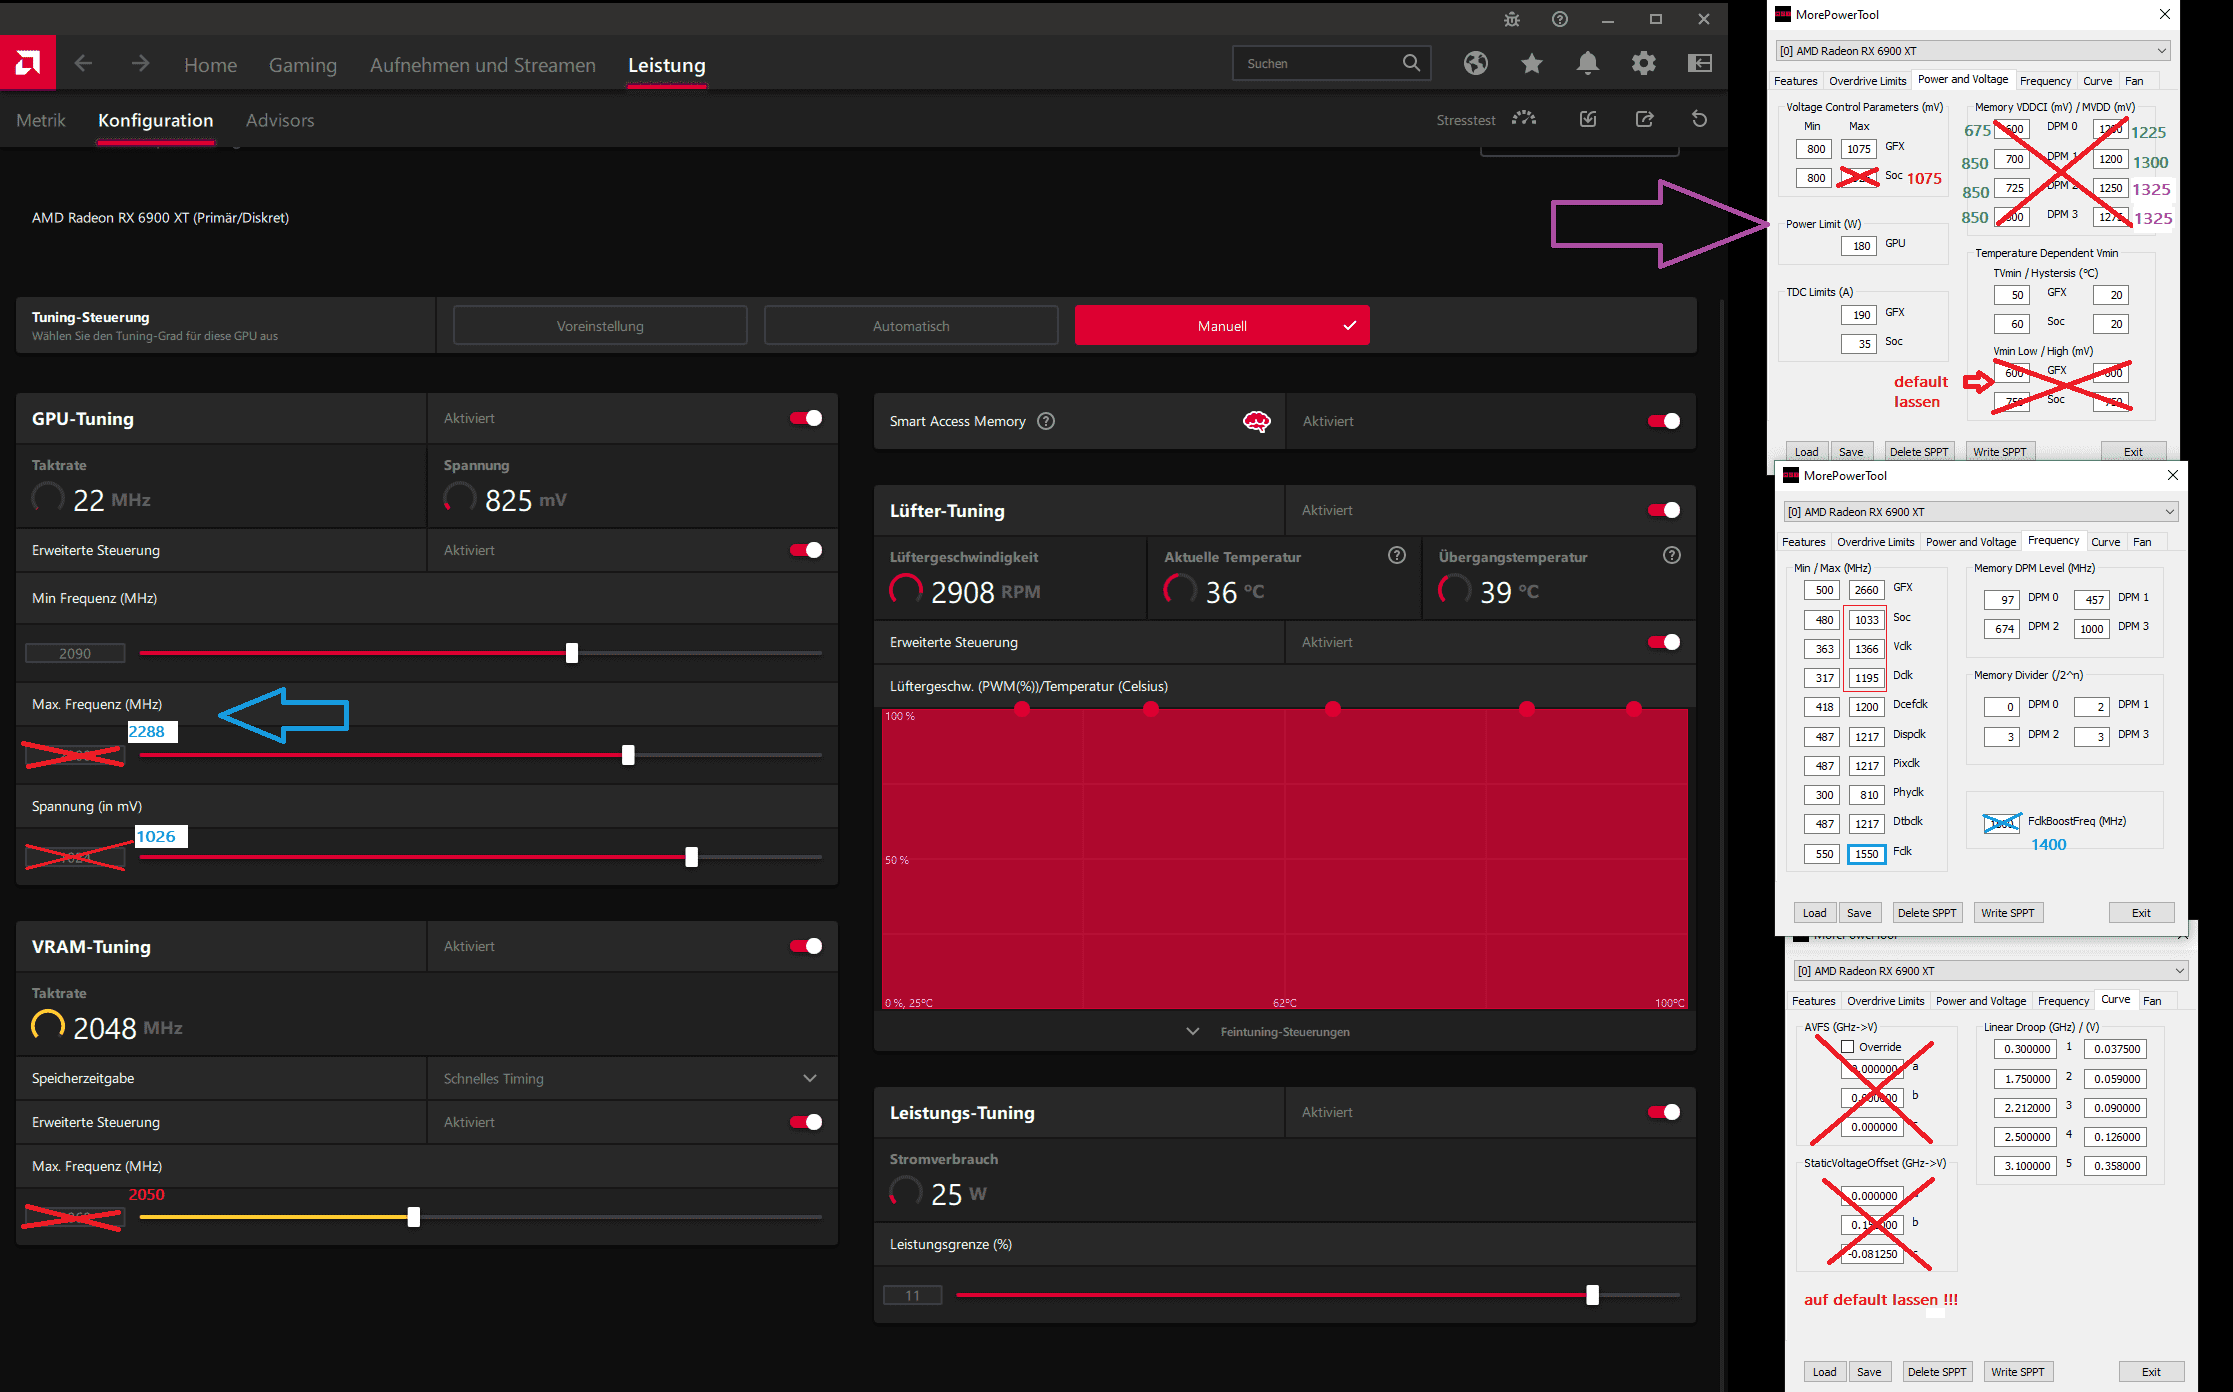Open Curve tab in middle MorePowerTool
This screenshot has width=2233, height=1392.
pyautogui.click(x=2105, y=542)
